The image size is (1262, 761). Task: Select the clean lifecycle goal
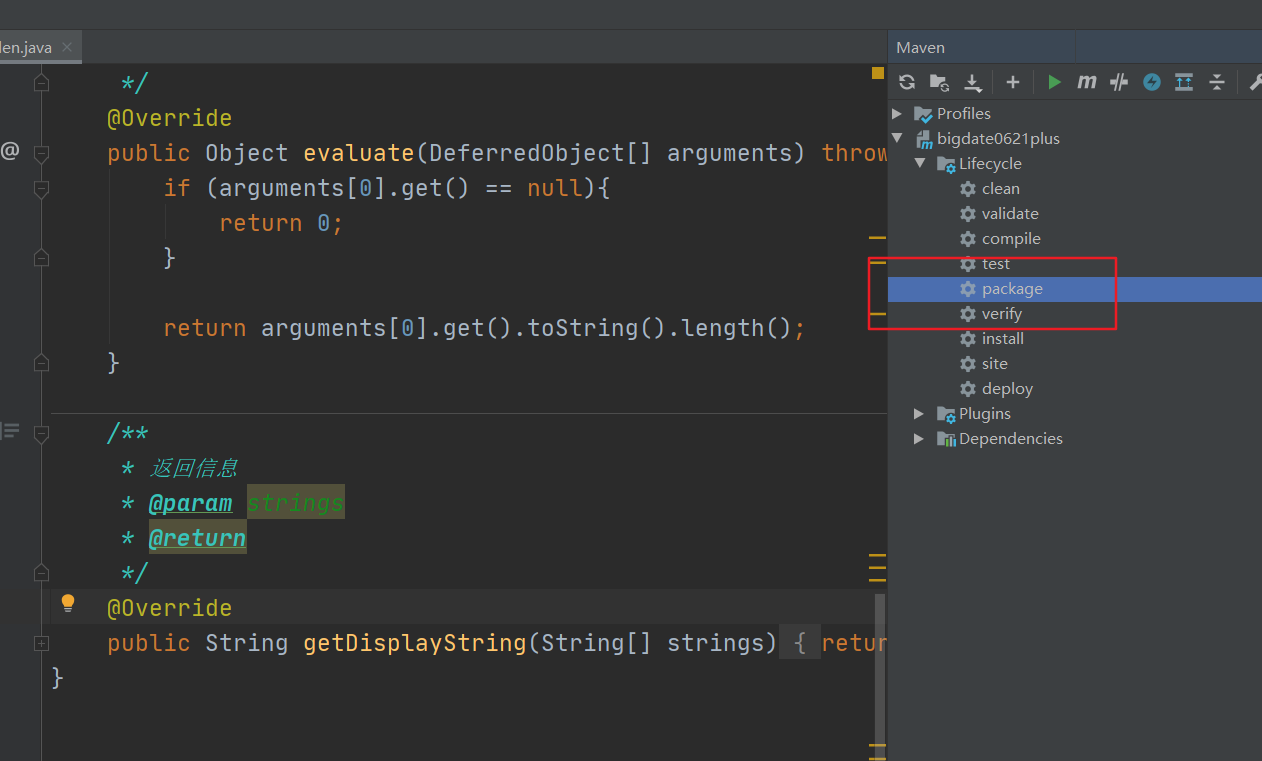coord(1001,189)
